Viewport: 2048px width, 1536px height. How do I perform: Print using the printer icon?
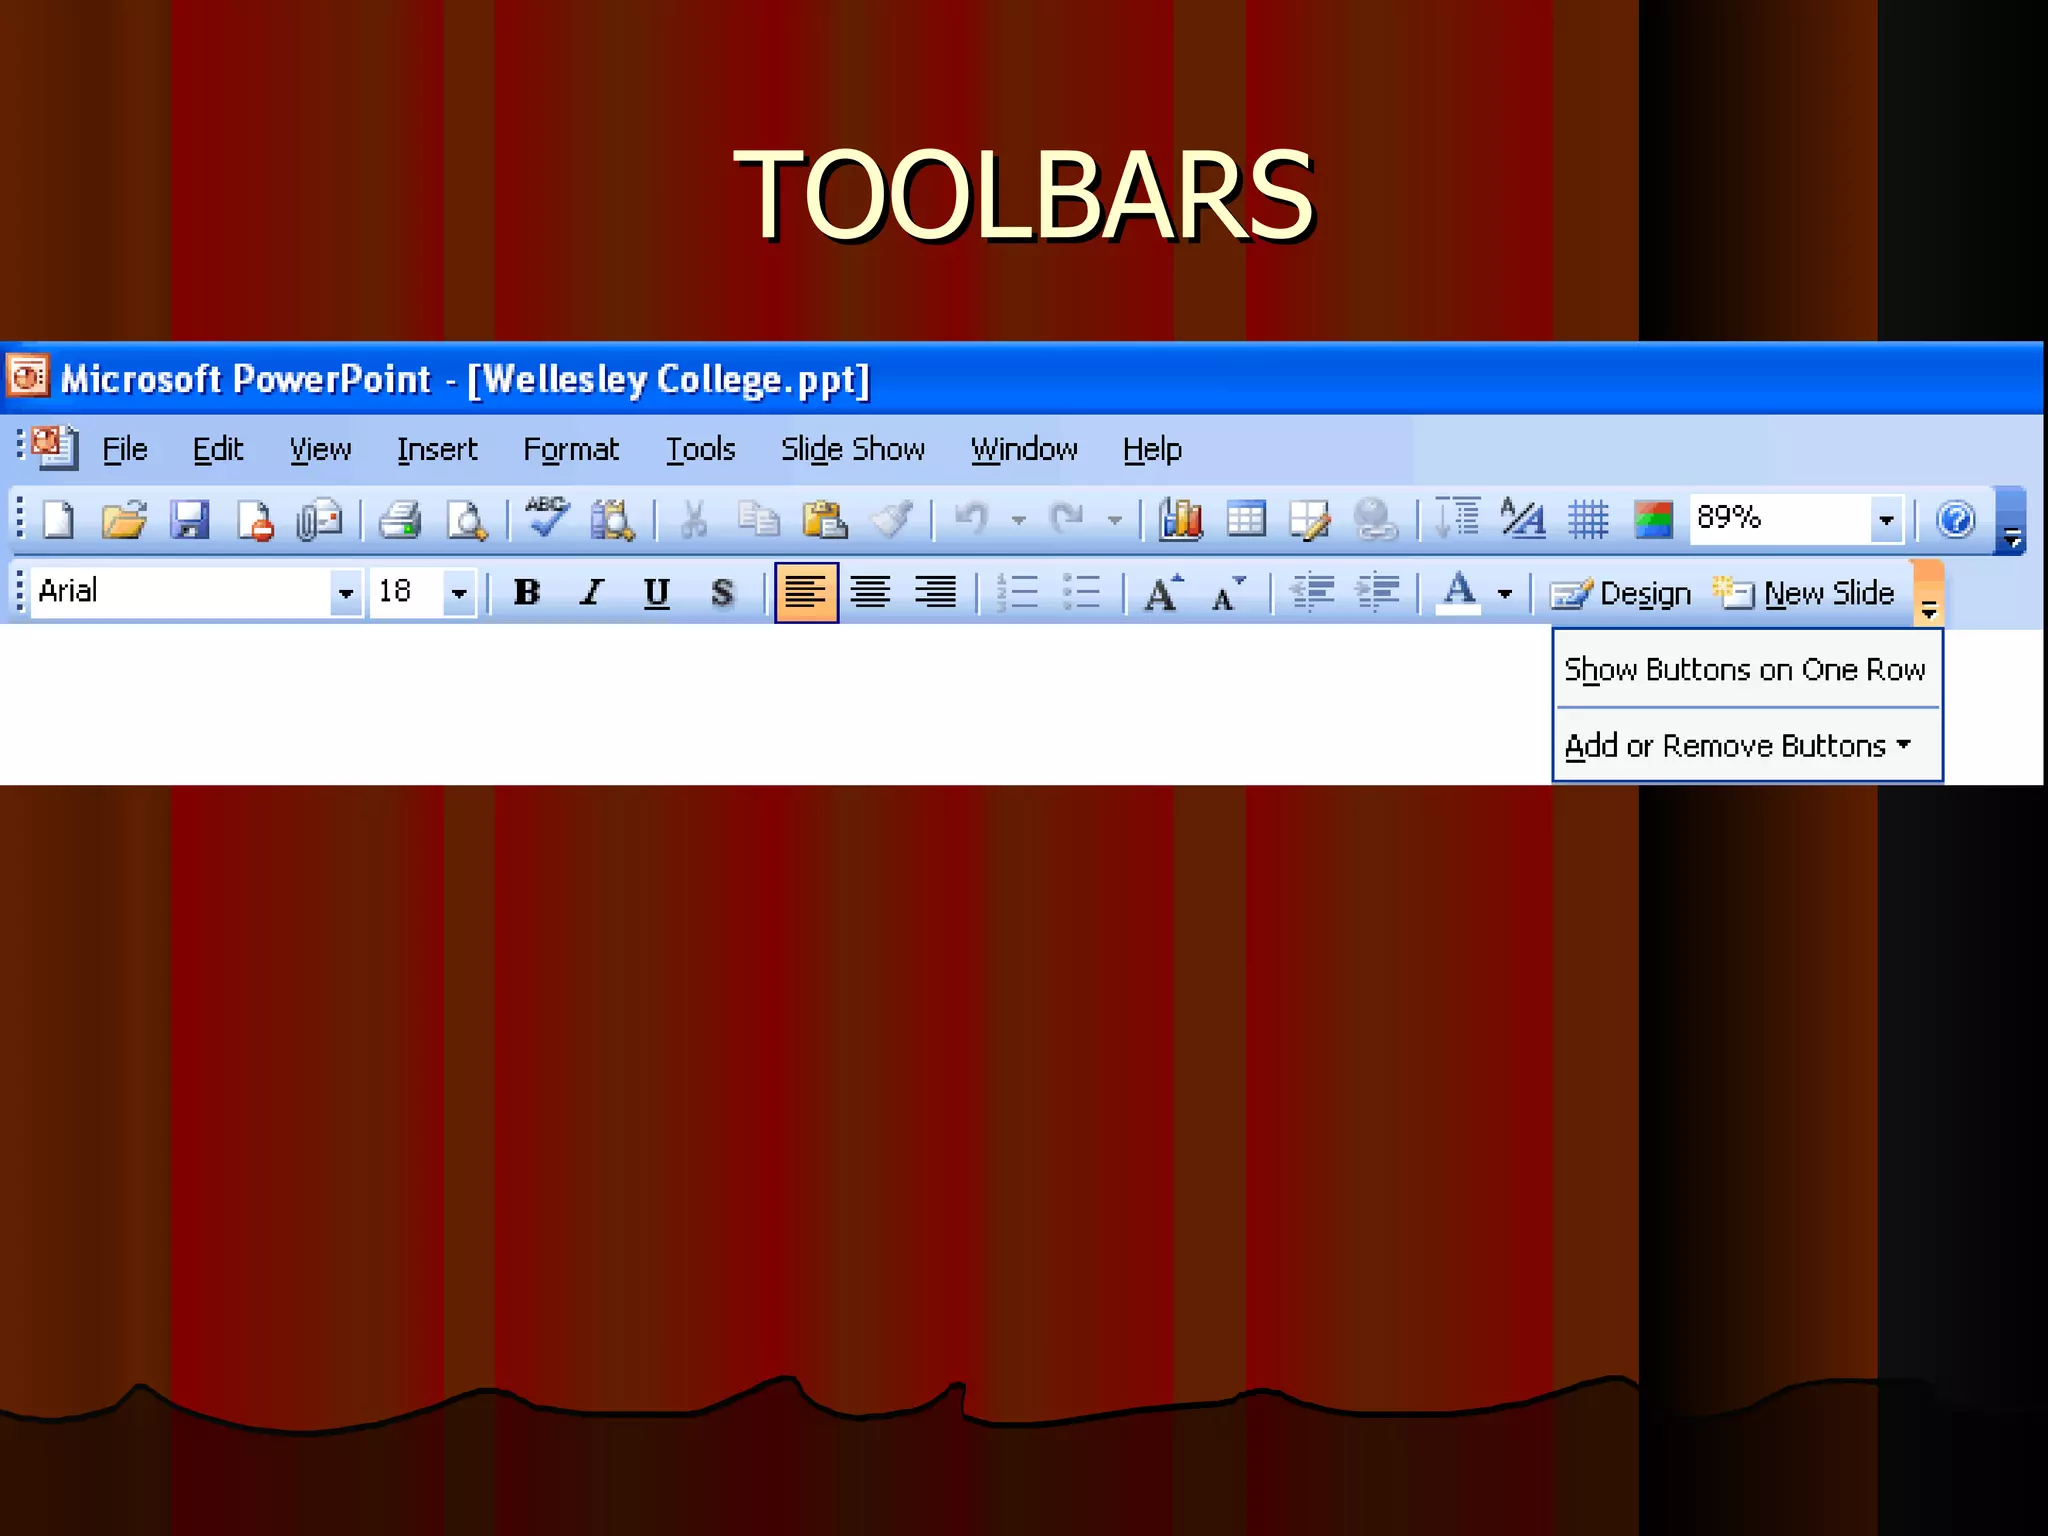[400, 520]
